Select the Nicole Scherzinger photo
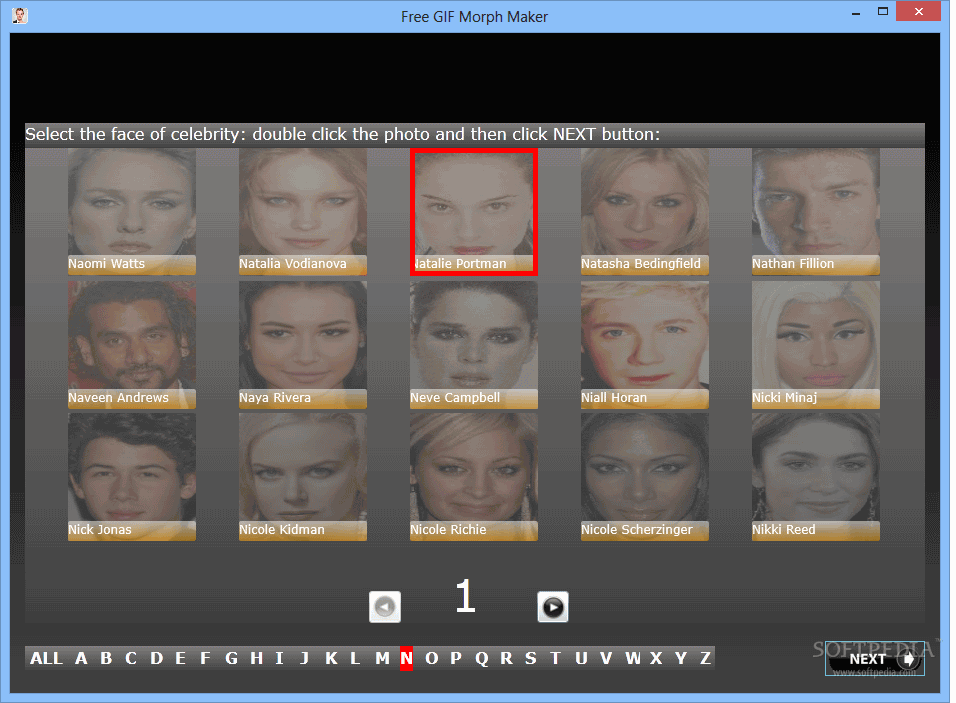 [x=645, y=477]
